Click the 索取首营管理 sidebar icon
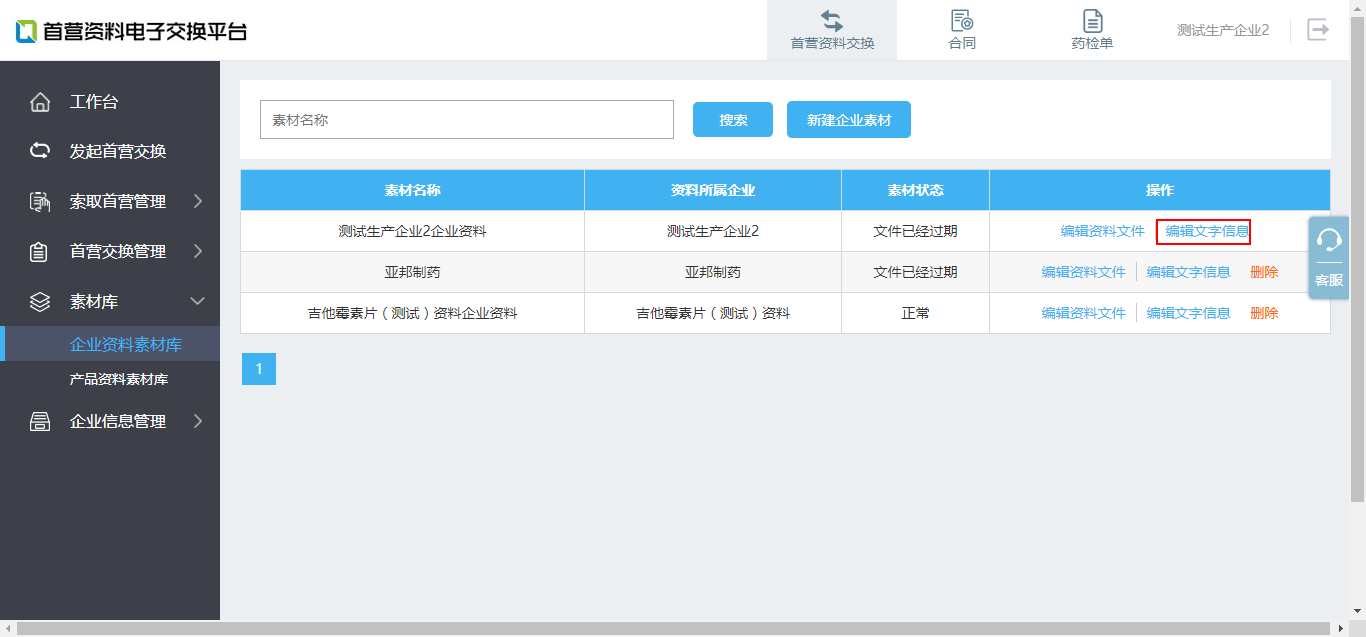The width and height of the screenshot is (1366, 637). click(x=40, y=201)
